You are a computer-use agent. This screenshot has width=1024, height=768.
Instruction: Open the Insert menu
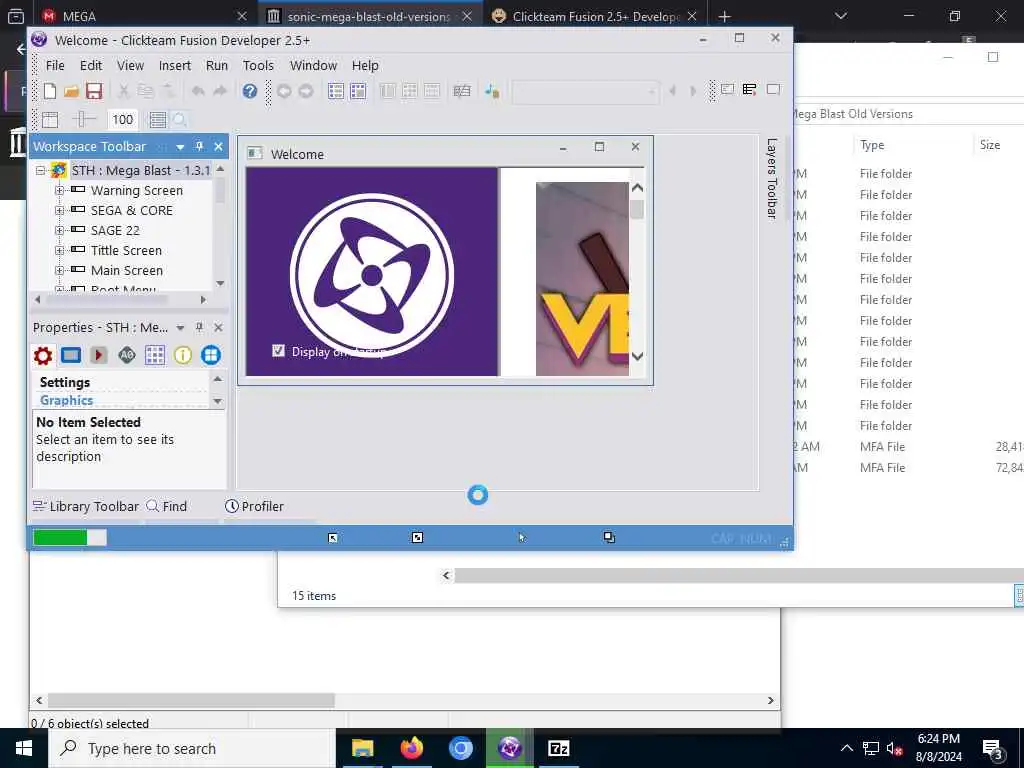174,65
